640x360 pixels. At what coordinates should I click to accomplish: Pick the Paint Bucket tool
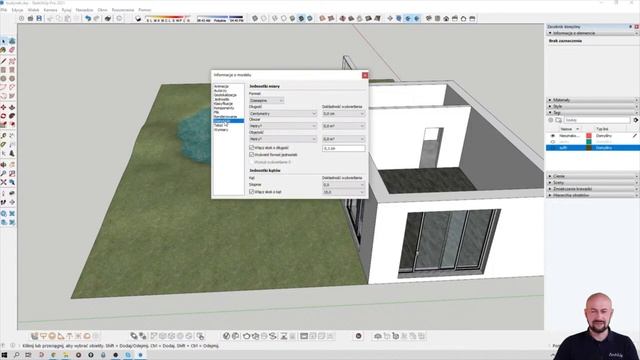pos(4,50)
